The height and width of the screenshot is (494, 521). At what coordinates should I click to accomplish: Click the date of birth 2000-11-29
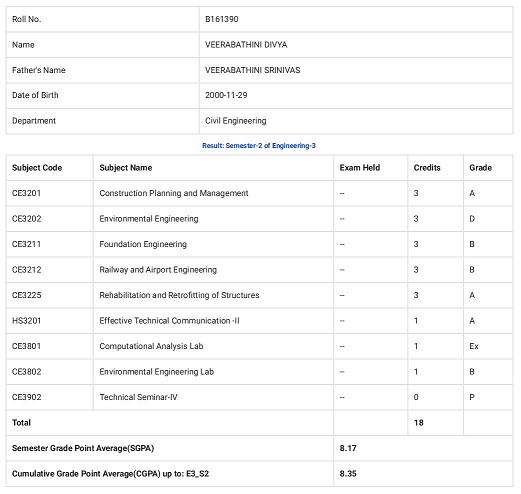click(226, 95)
